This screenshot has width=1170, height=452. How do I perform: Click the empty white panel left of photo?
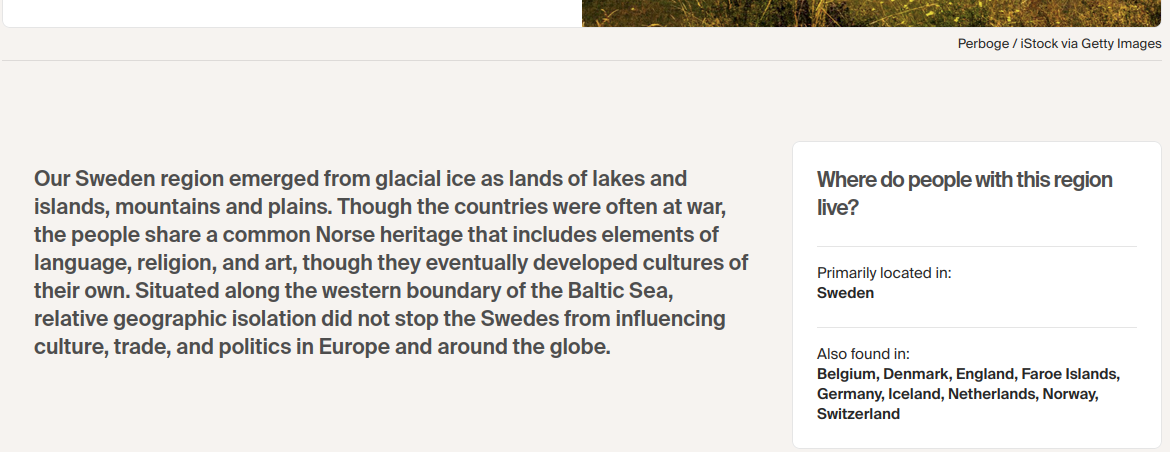290,12
